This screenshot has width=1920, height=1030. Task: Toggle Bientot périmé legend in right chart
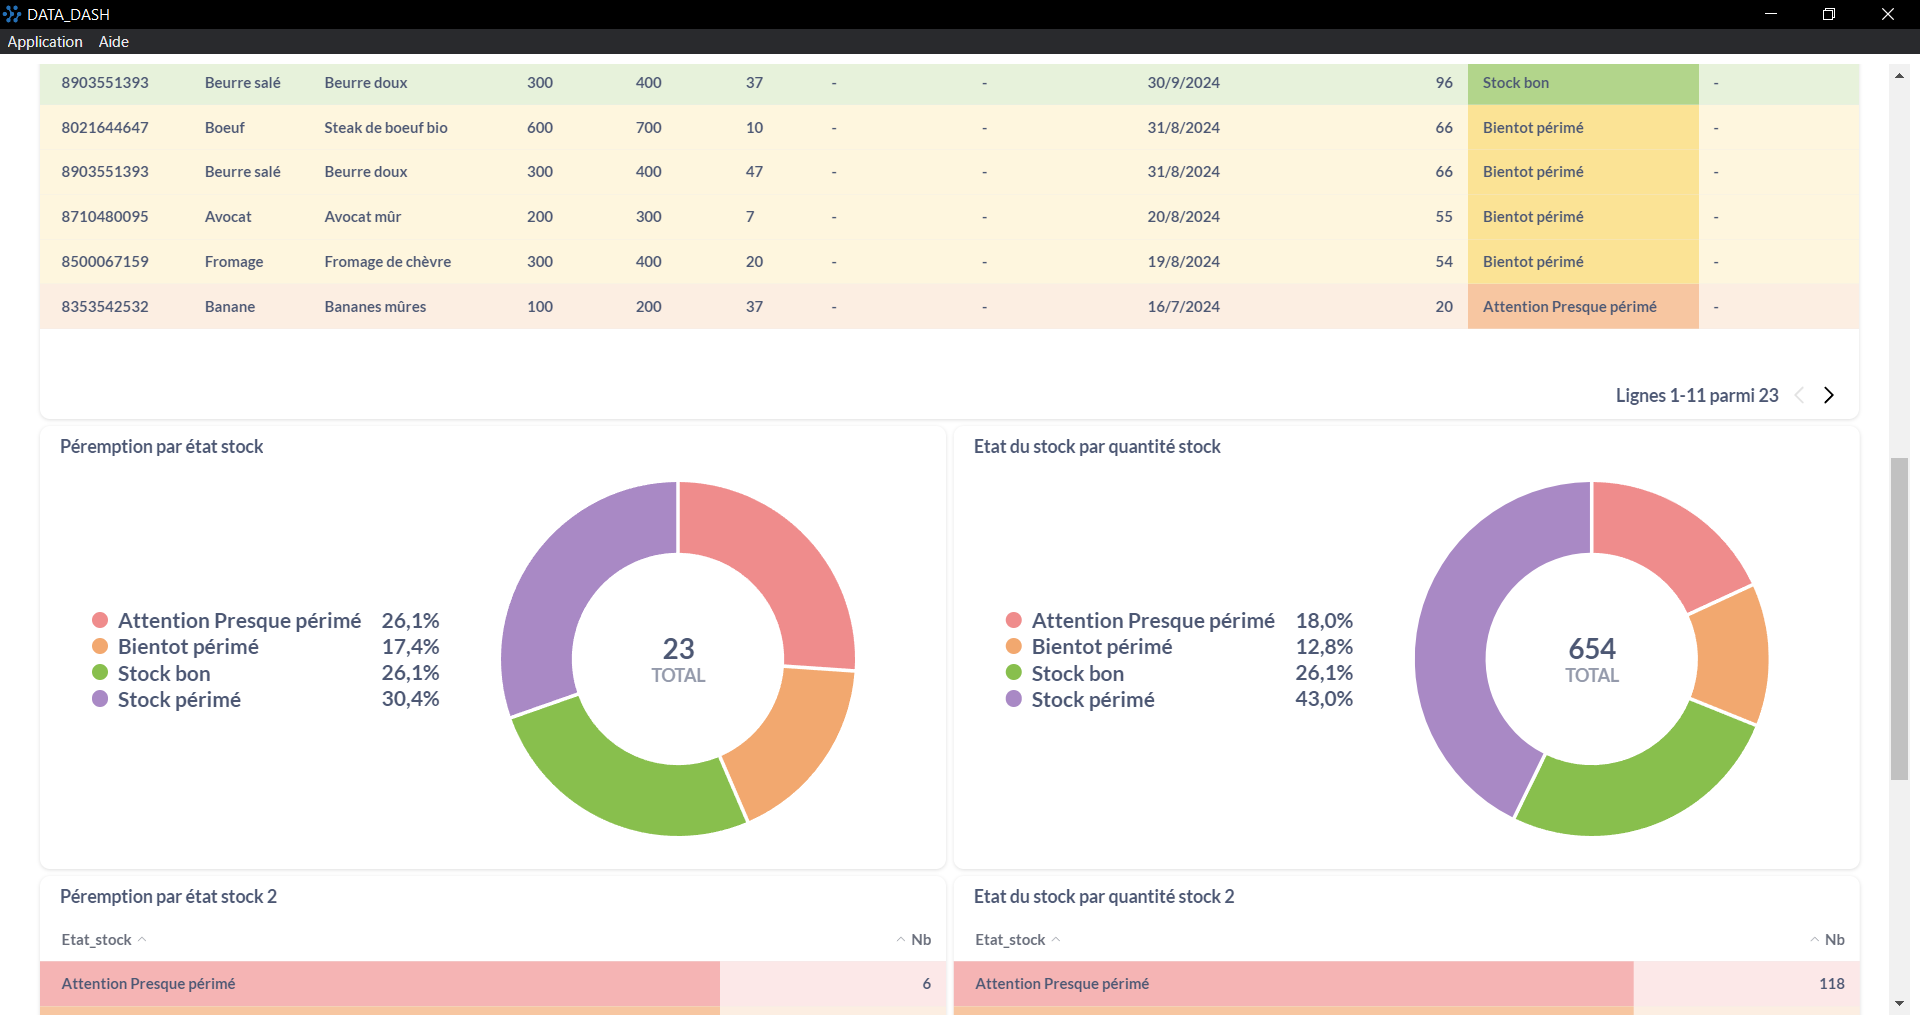tap(1101, 647)
